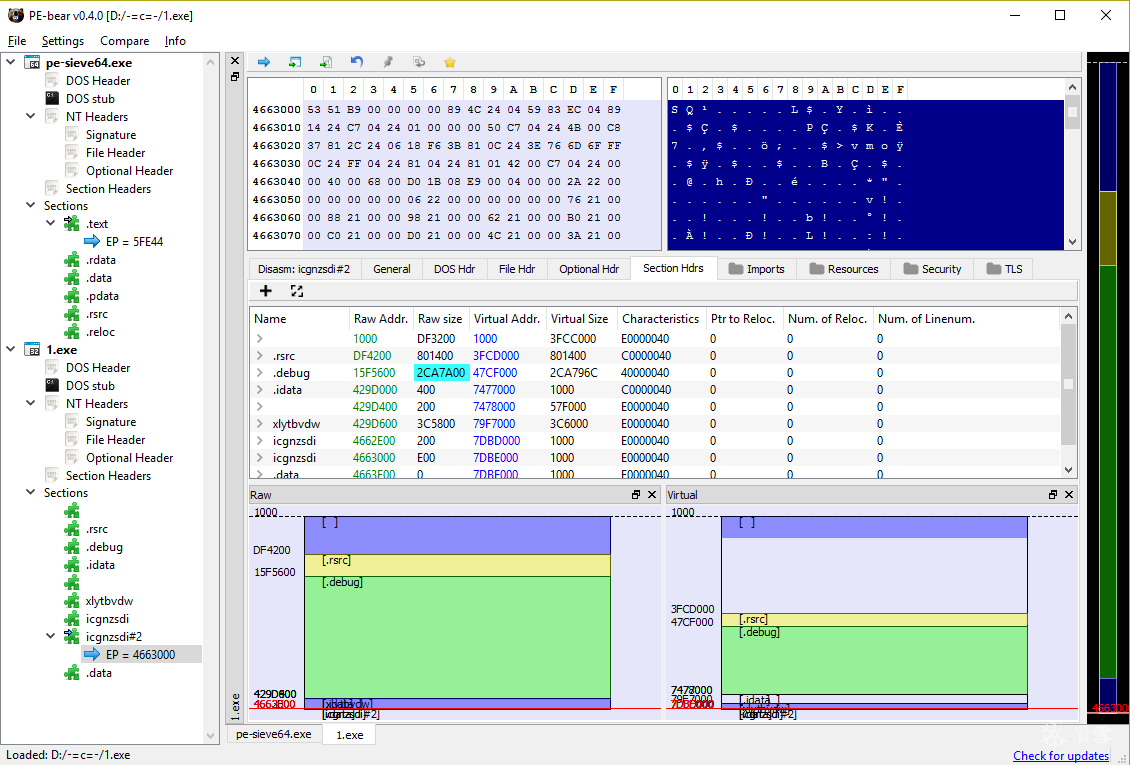The width and height of the screenshot is (1130, 765).
Task: Click the puzzle icon next to xlytbvdw
Action: [x=72, y=601]
